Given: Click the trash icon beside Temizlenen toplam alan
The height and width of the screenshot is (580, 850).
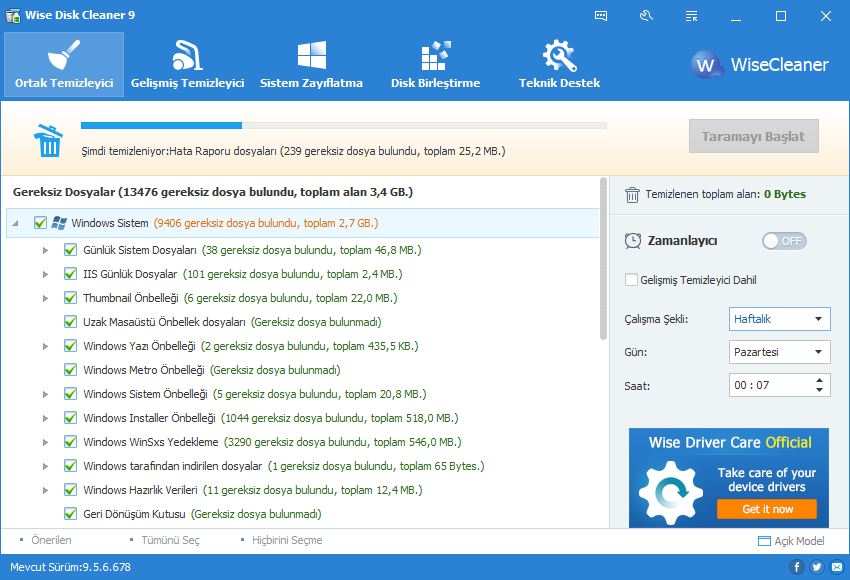Looking at the screenshot, I should click(x=632, y=194).
